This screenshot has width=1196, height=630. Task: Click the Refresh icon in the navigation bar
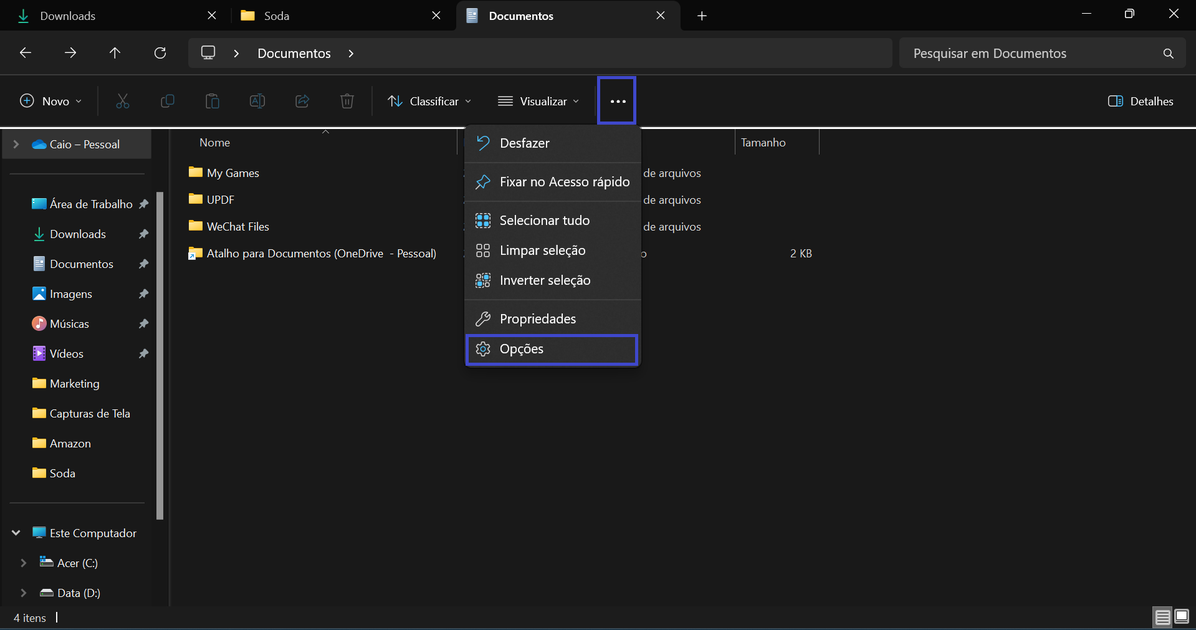(160, 53)
